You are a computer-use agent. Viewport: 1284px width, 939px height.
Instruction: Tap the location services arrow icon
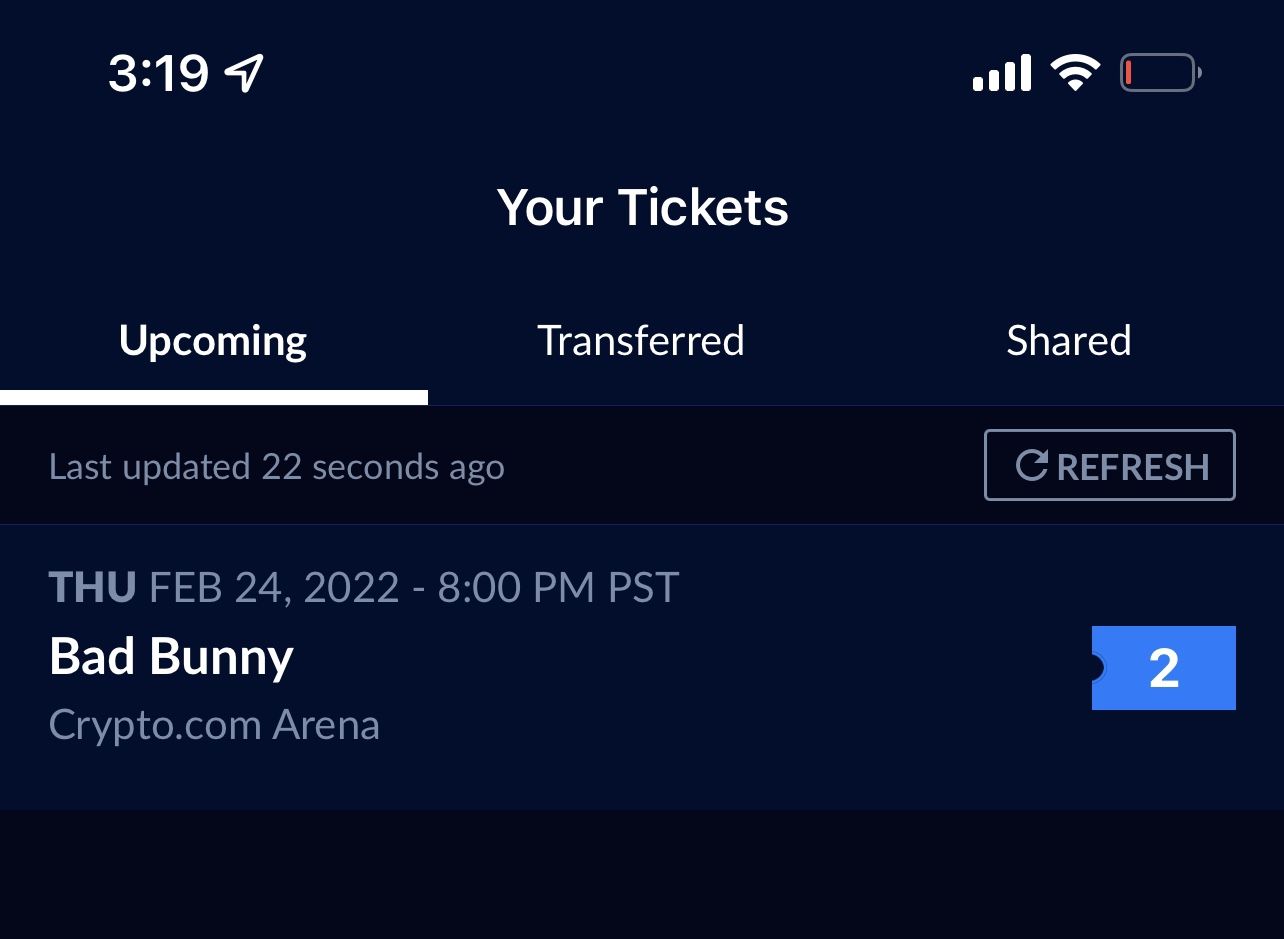pos(245,72)
